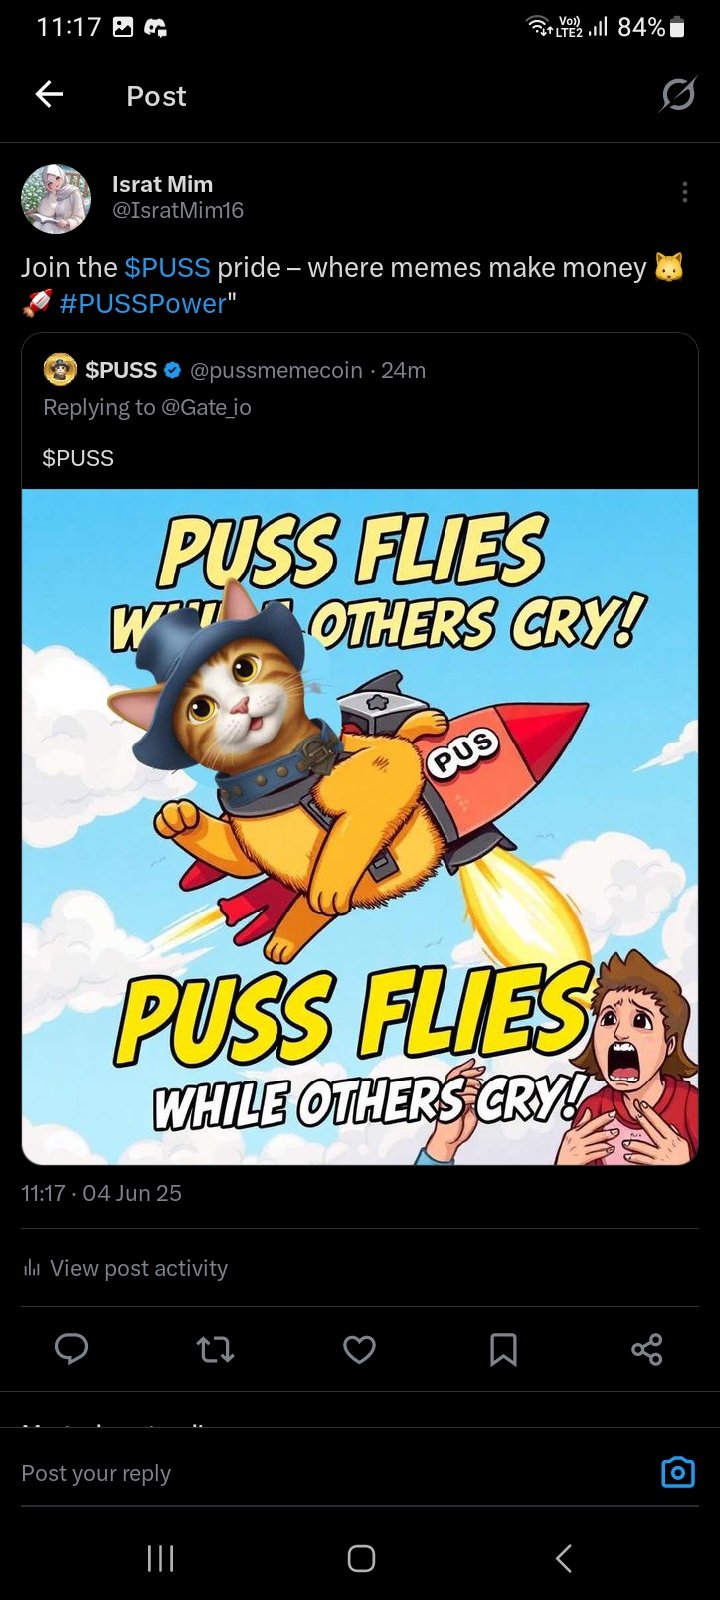Screen dimensions: 720x1600
Task: Tap the camera icon in reply bar
Action: (678, 1472)
